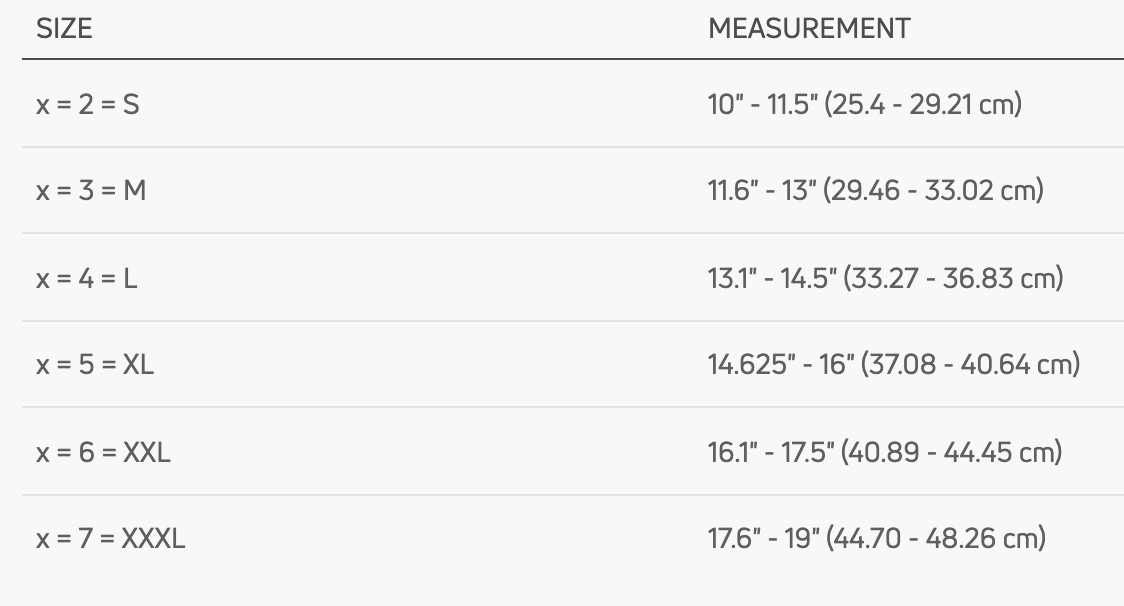Click the 11.6" - 13" inch range
Image resolution: width=1124 pixels, height=606 pixels.
click(762, 190)
